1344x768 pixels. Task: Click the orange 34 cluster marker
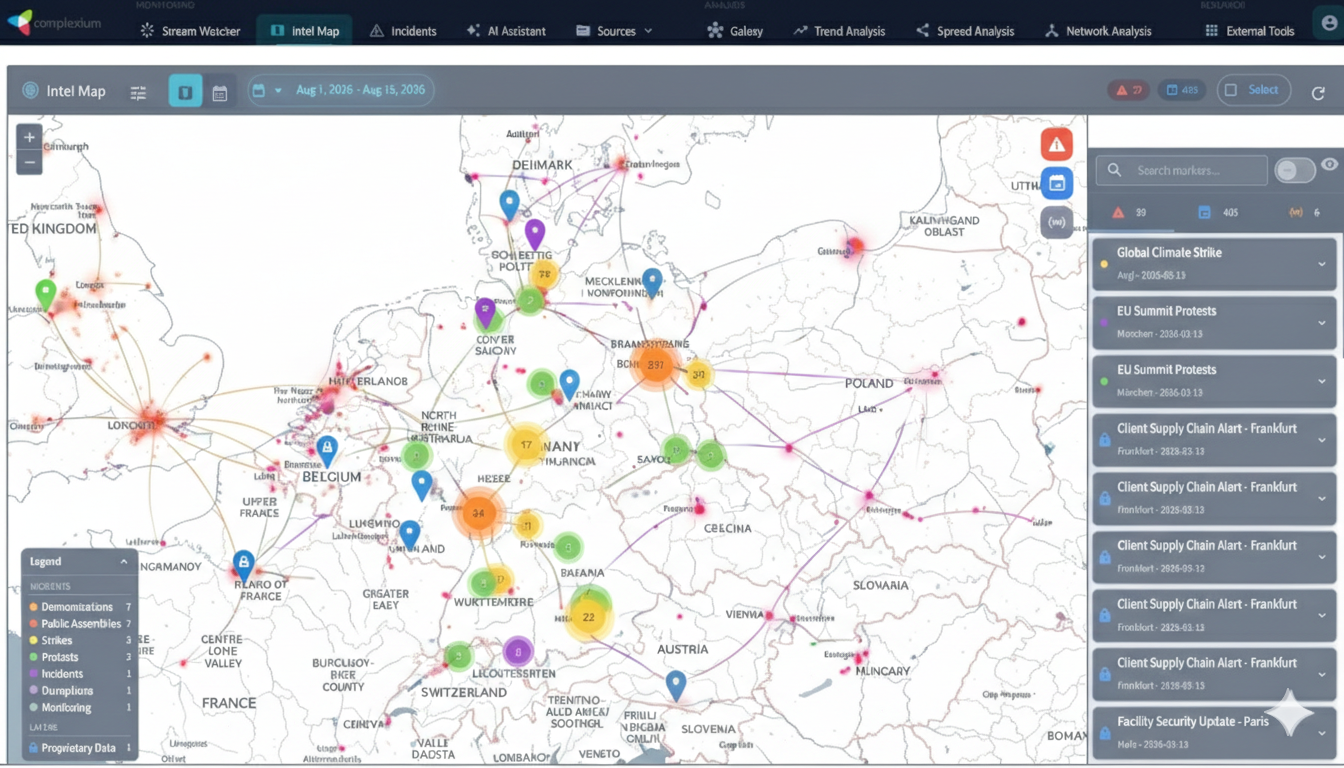(478, 513)
